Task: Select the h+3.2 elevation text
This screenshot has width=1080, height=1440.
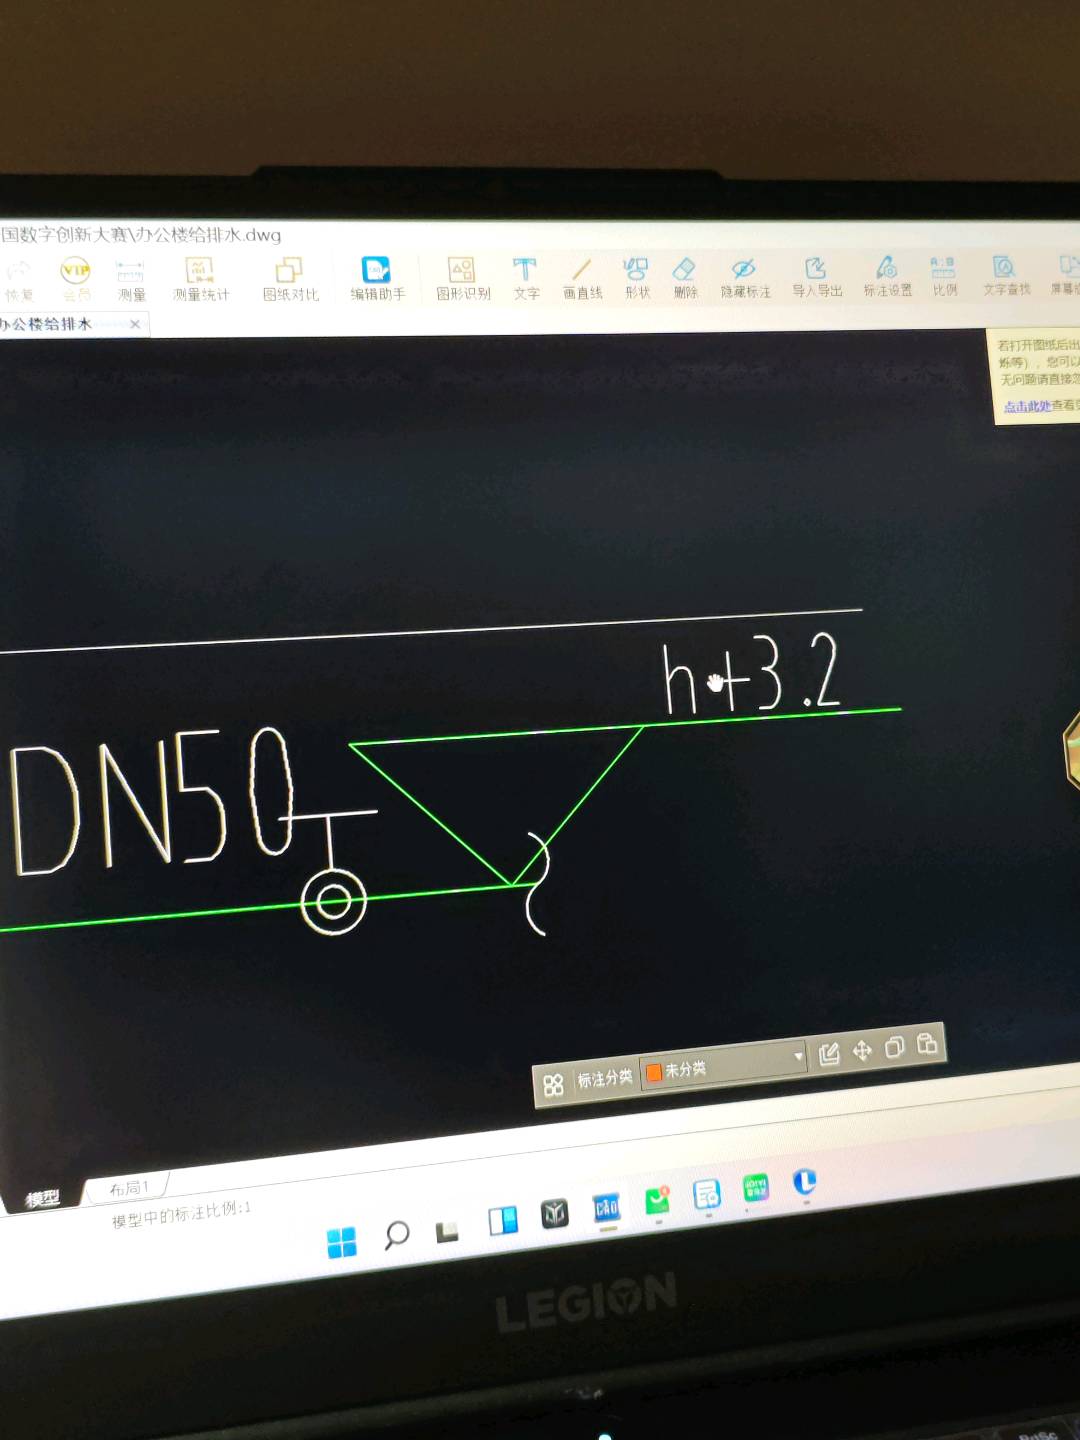Action: point(752,675)
